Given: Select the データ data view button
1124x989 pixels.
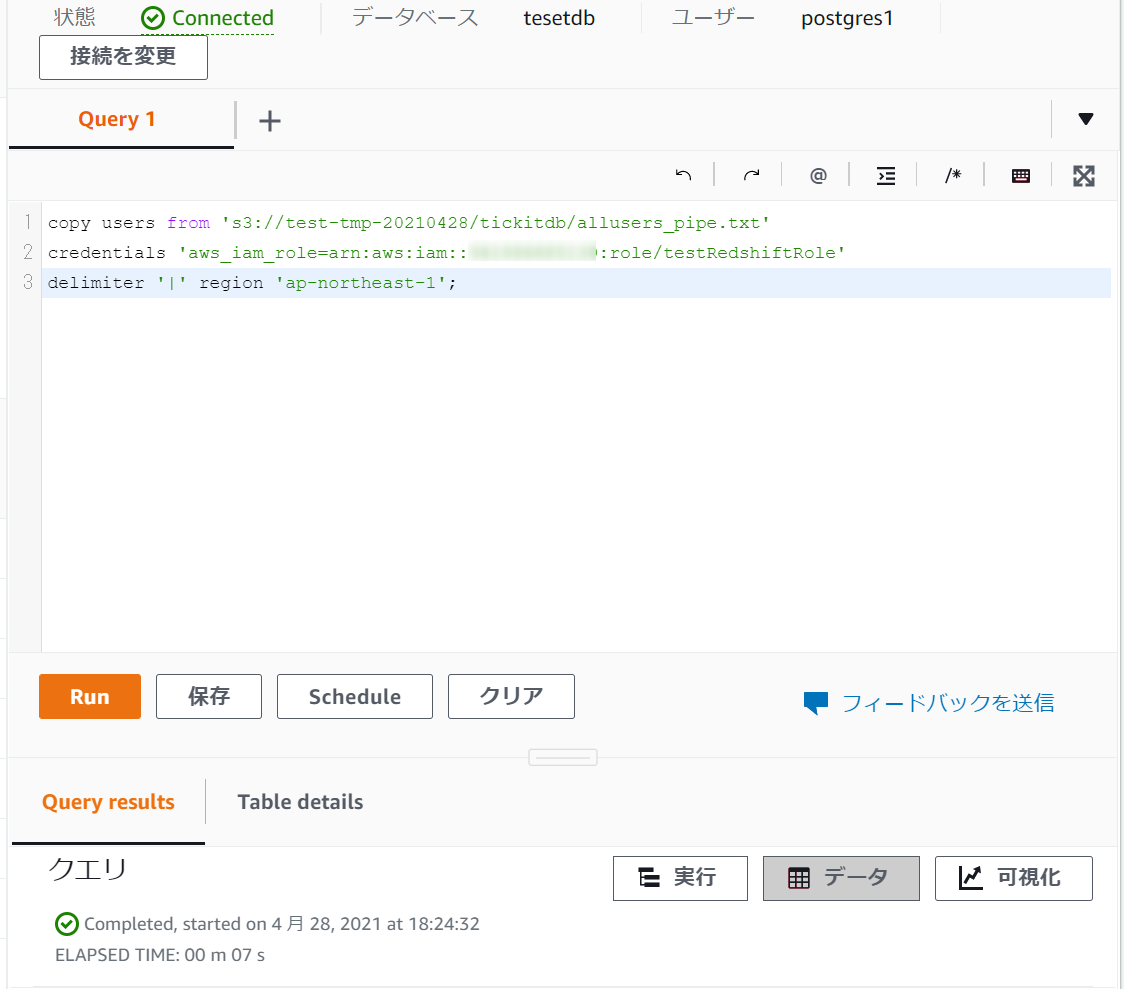Looking at the screenshot, I should [841, 878].
